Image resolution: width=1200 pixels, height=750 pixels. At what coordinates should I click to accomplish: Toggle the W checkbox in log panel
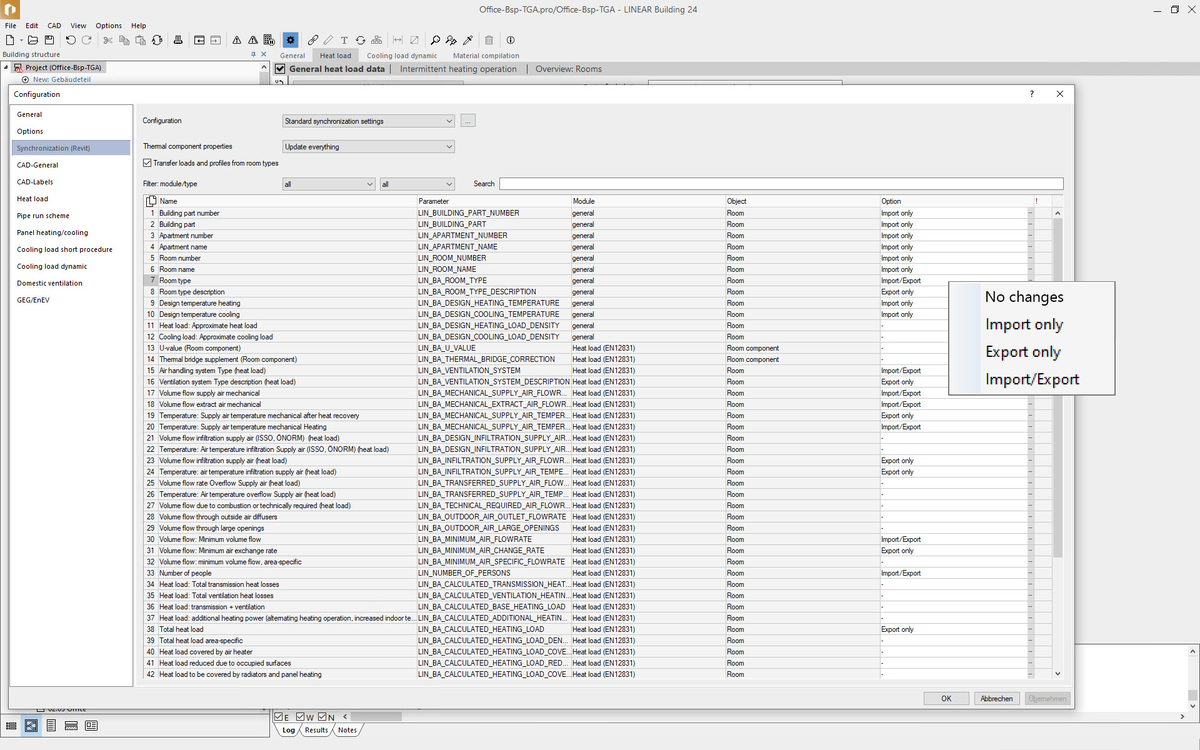click(x=299, y=717)
